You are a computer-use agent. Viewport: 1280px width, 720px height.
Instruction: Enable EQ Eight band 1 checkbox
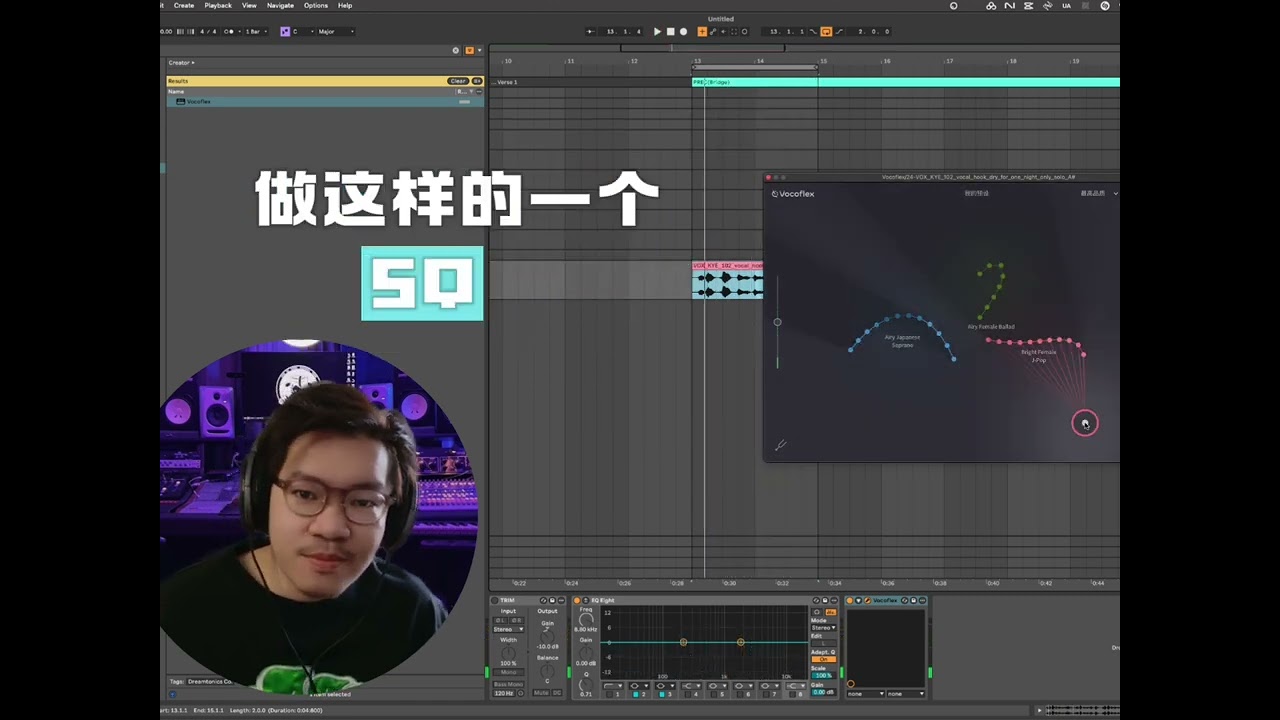pos(609,694)
